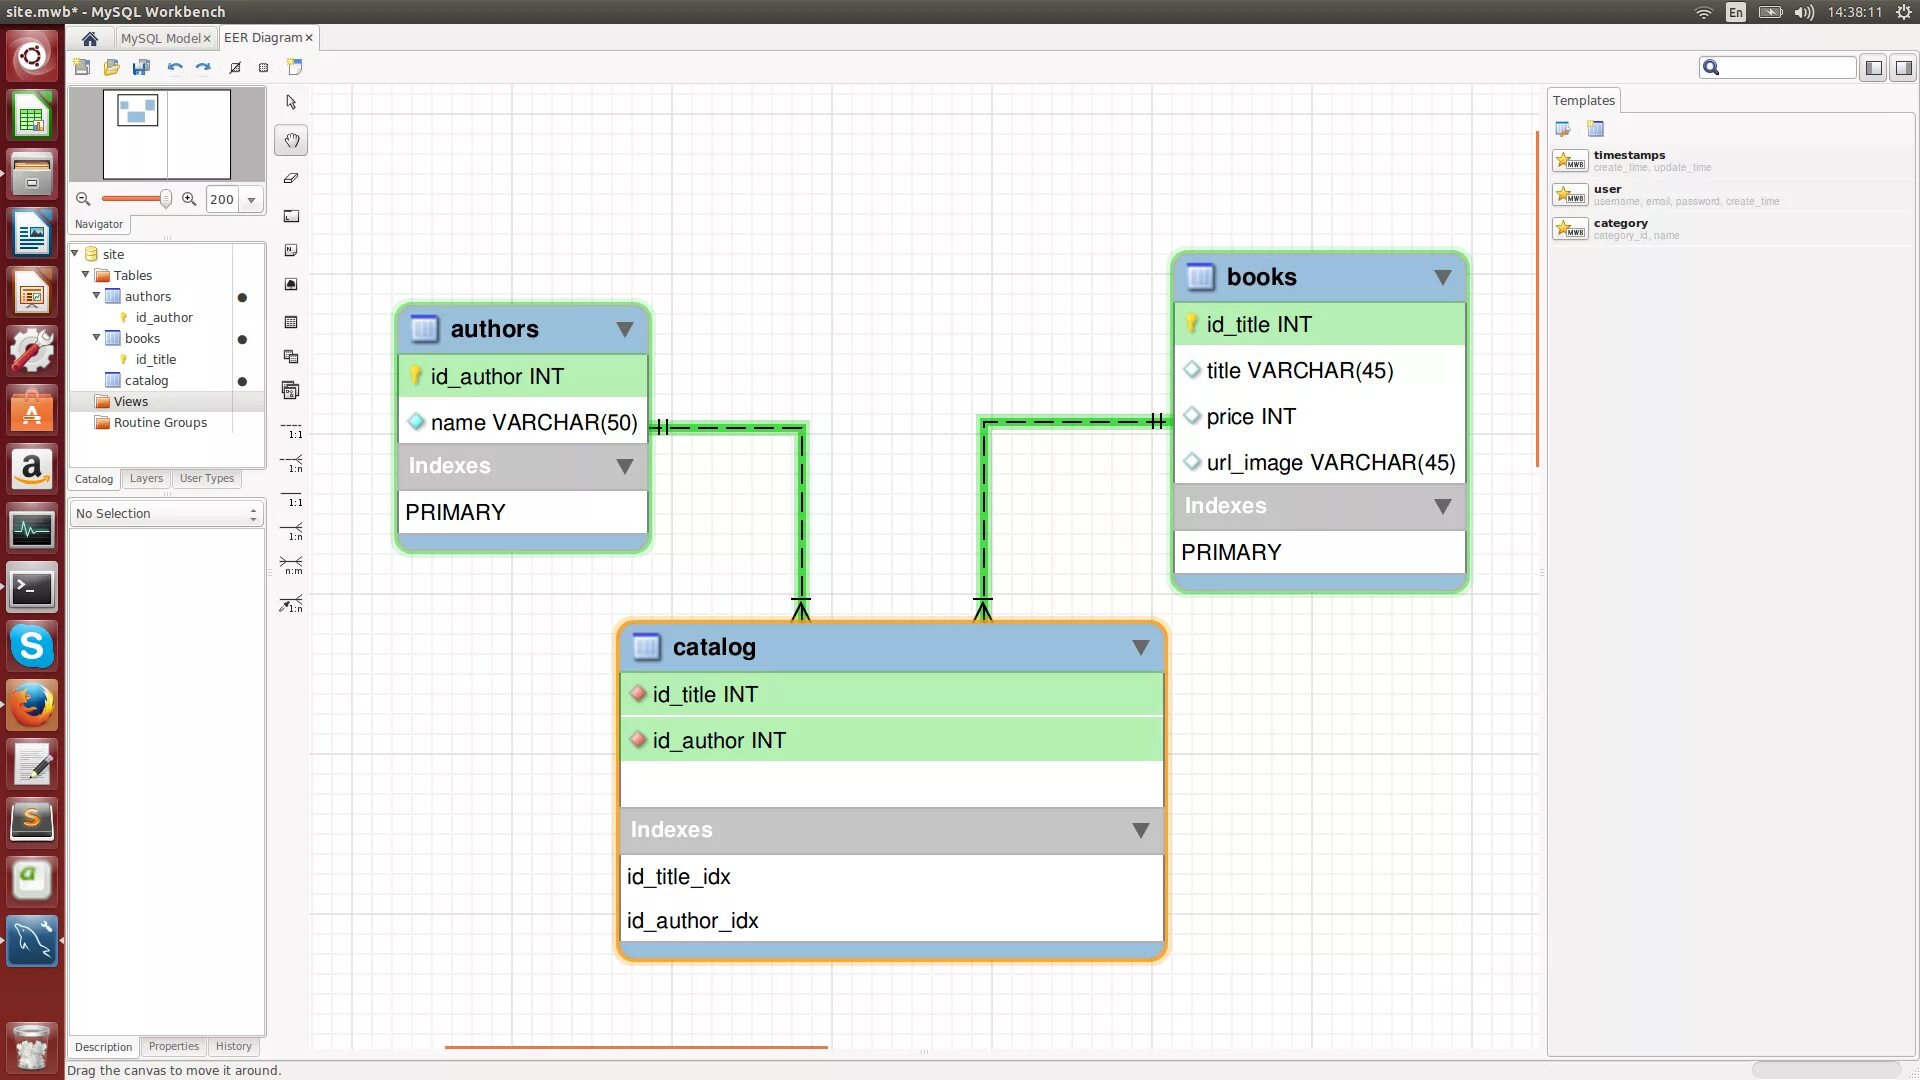Select the new text note tool
This screenshot has width=1920, height=1080.
[x=291, y=251]
